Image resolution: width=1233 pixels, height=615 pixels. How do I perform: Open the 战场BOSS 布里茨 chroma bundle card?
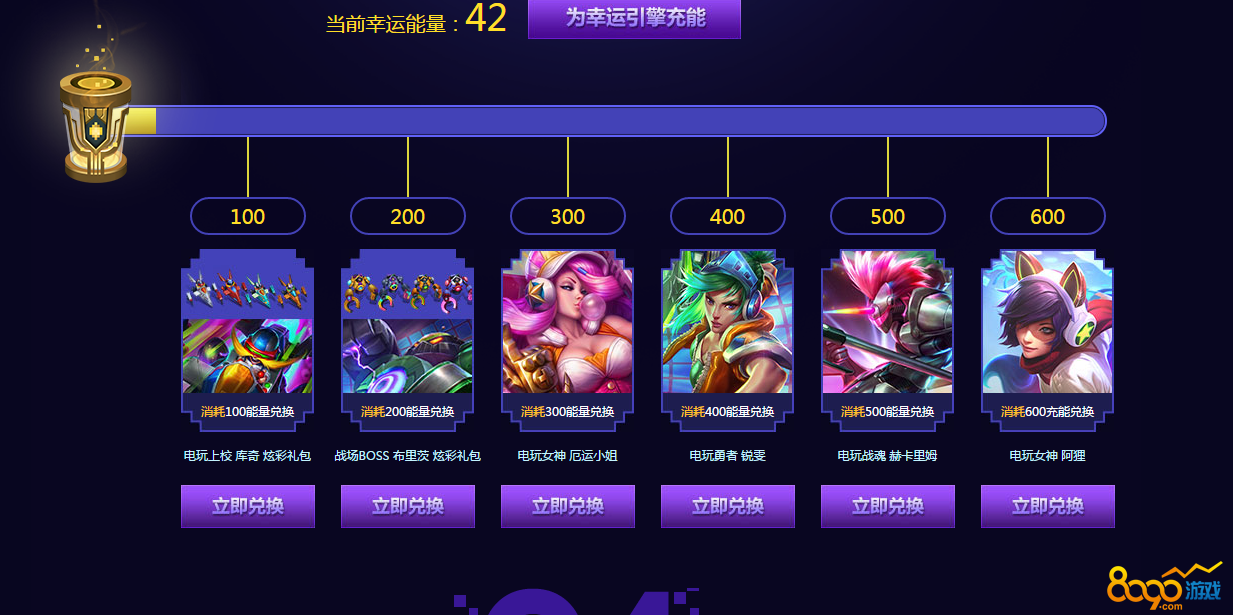tap(408, 340)
